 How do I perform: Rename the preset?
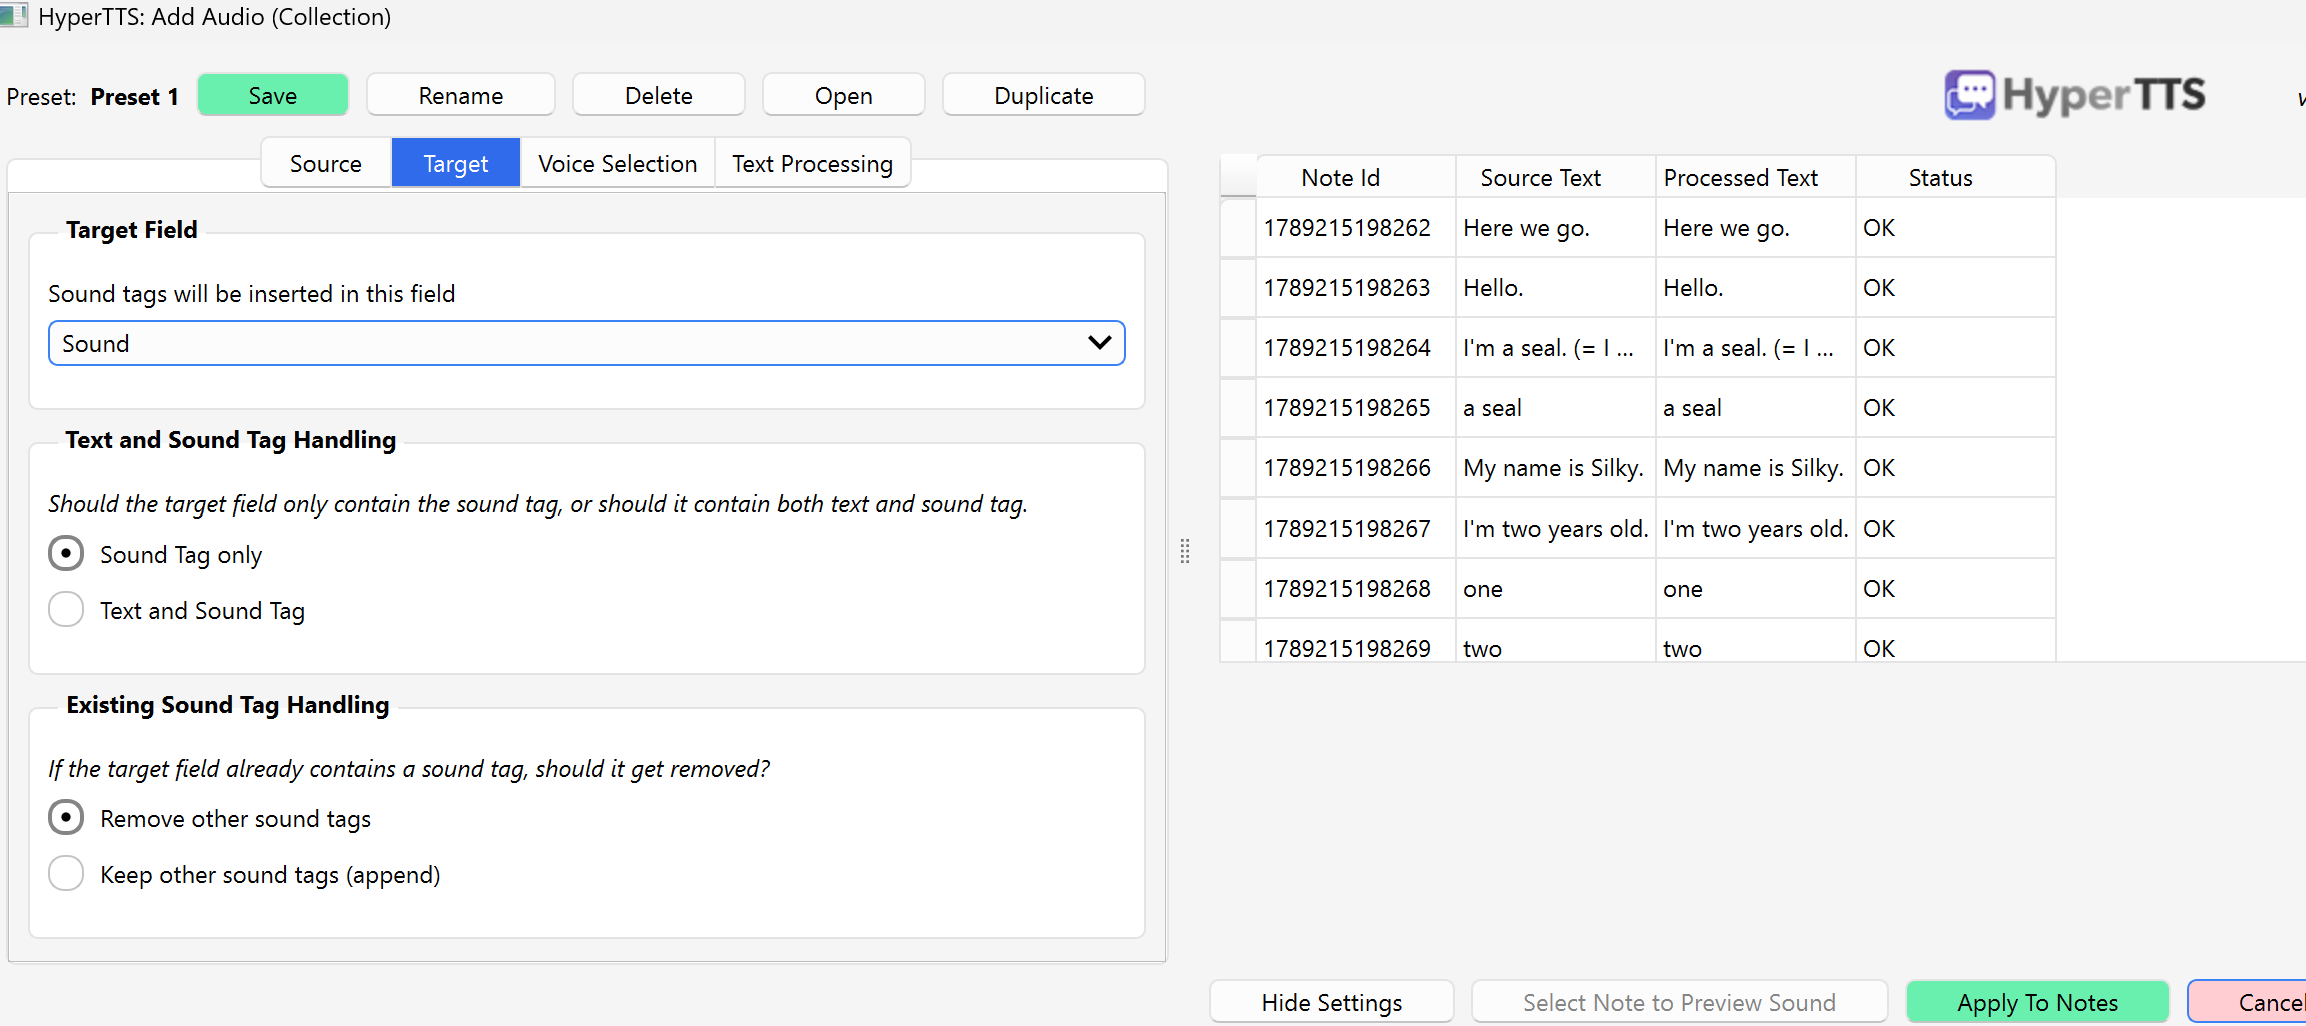[461, 95]
